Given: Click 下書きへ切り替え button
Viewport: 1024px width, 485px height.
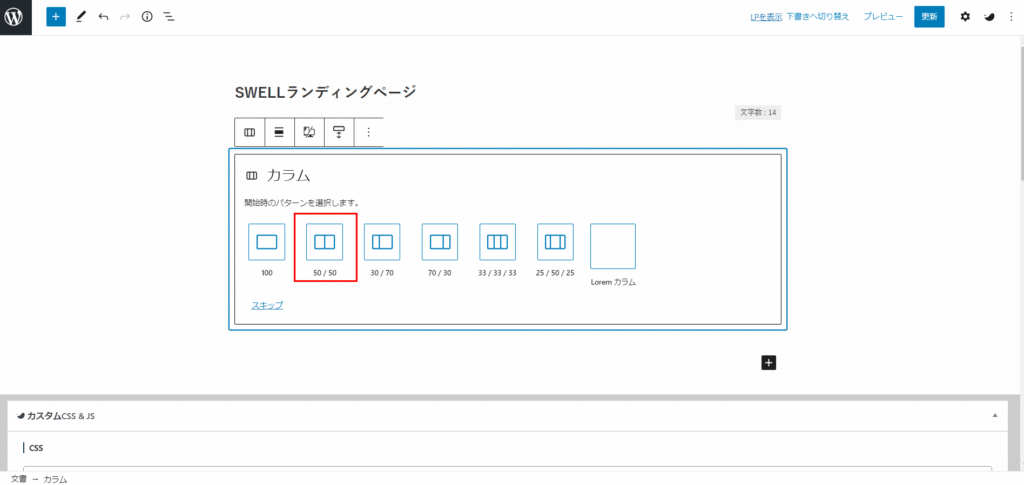Looking at the screenshot, I should (x=818, y=17).
